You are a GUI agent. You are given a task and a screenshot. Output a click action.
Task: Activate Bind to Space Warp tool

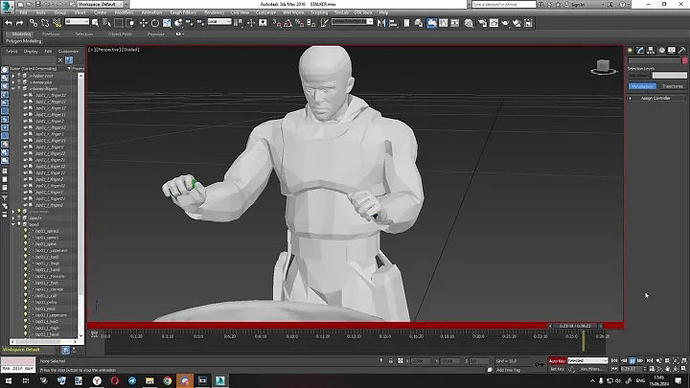click(x=57, y=23)
